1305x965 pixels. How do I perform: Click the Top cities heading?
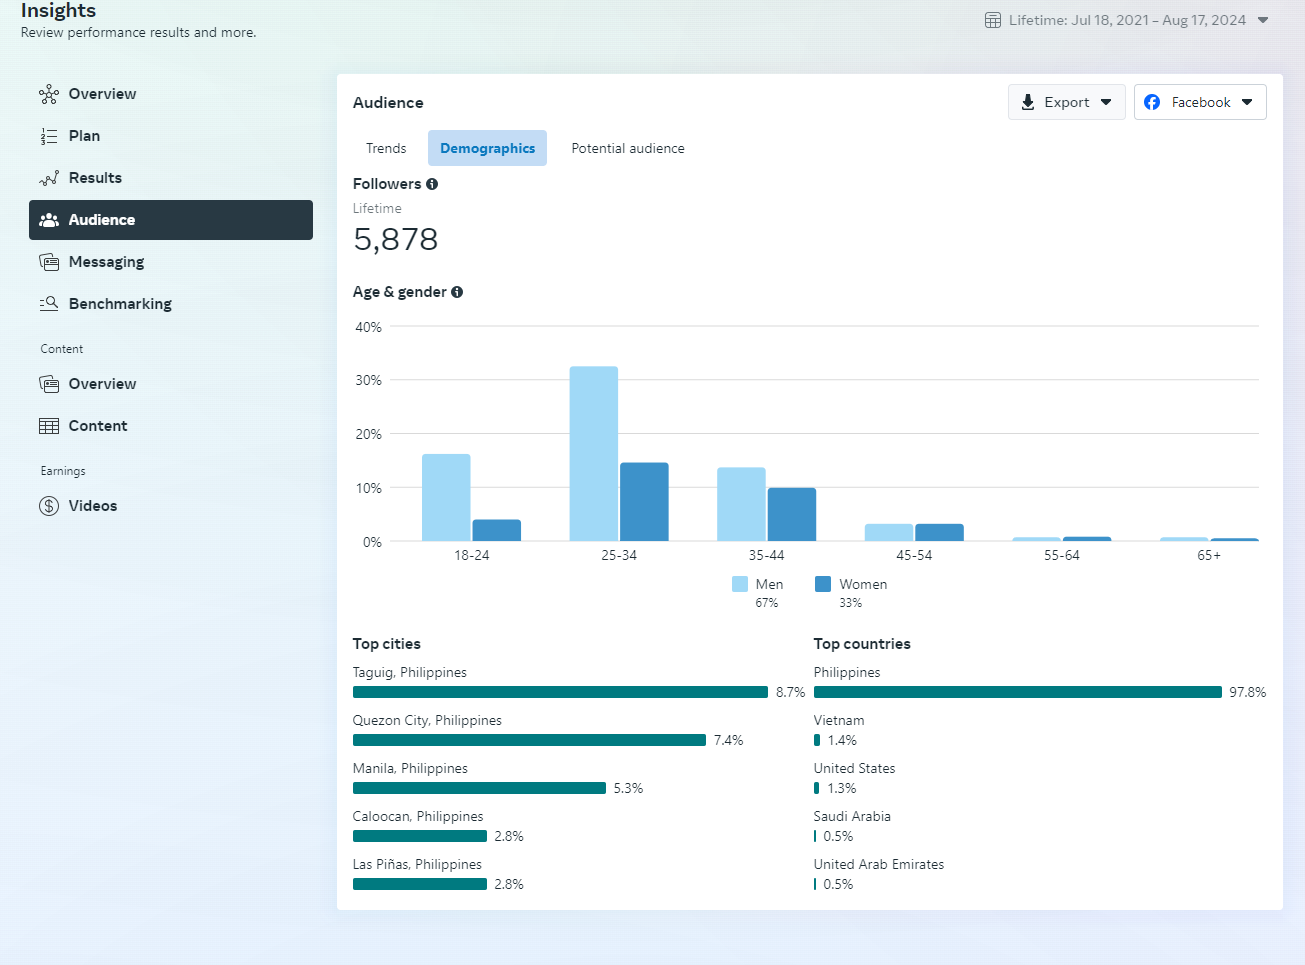click(387, 644)
